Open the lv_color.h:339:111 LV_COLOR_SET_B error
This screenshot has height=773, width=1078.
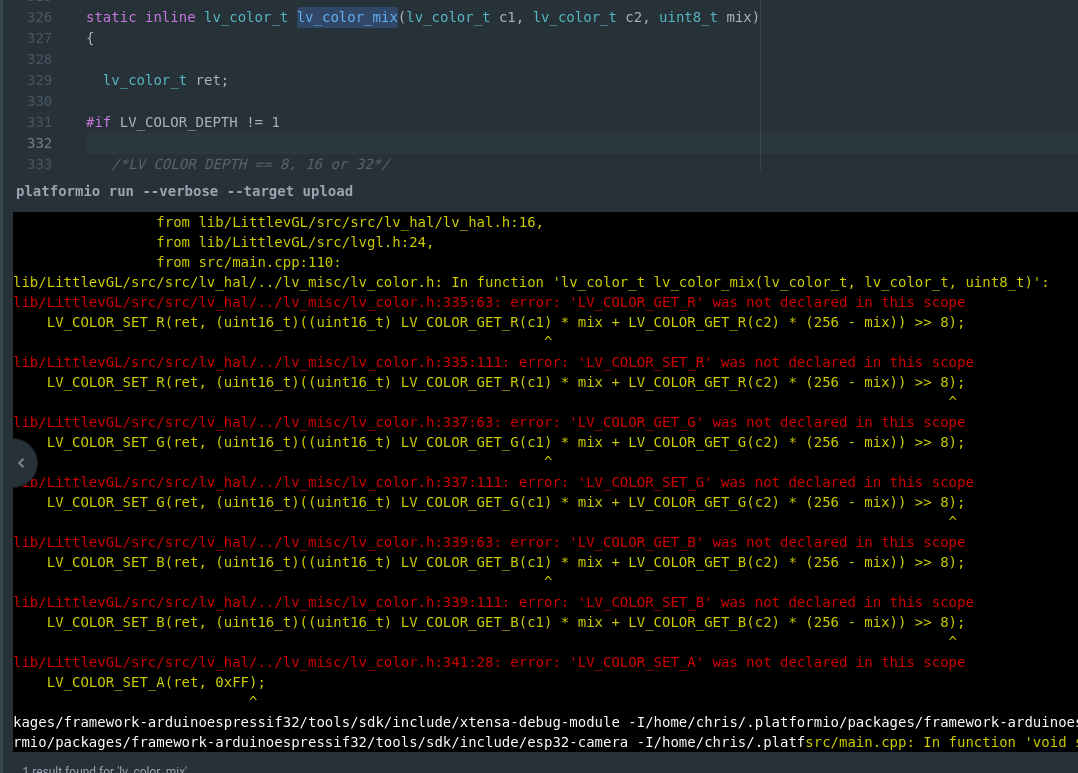494,602
